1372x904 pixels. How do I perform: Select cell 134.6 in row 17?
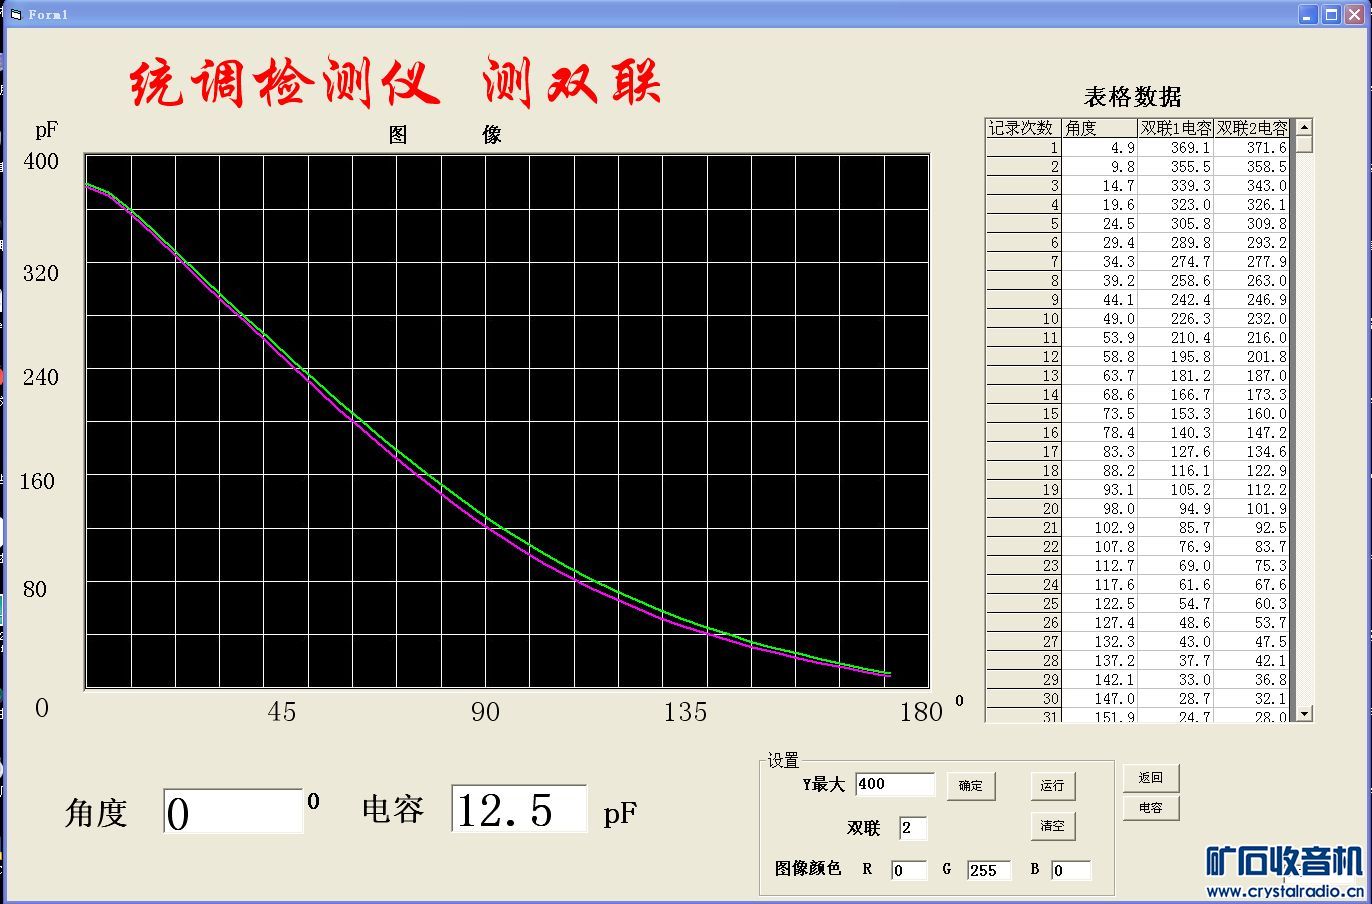[1252, 452]
